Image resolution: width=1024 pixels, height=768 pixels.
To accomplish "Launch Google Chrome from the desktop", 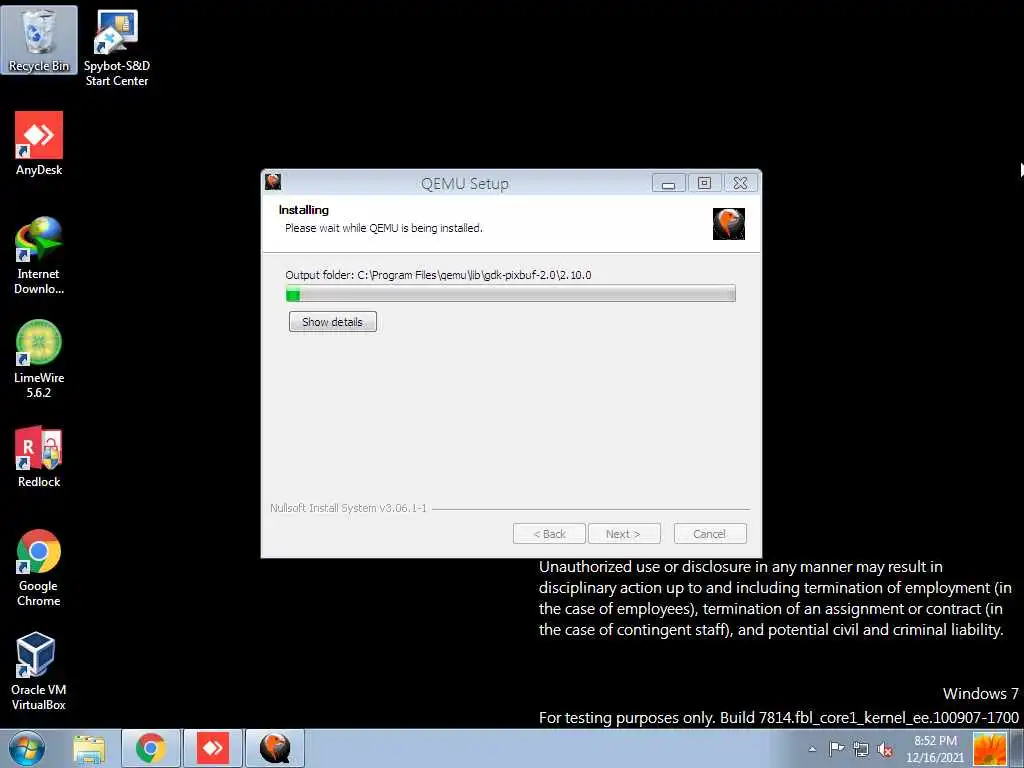I will point(39,568).
